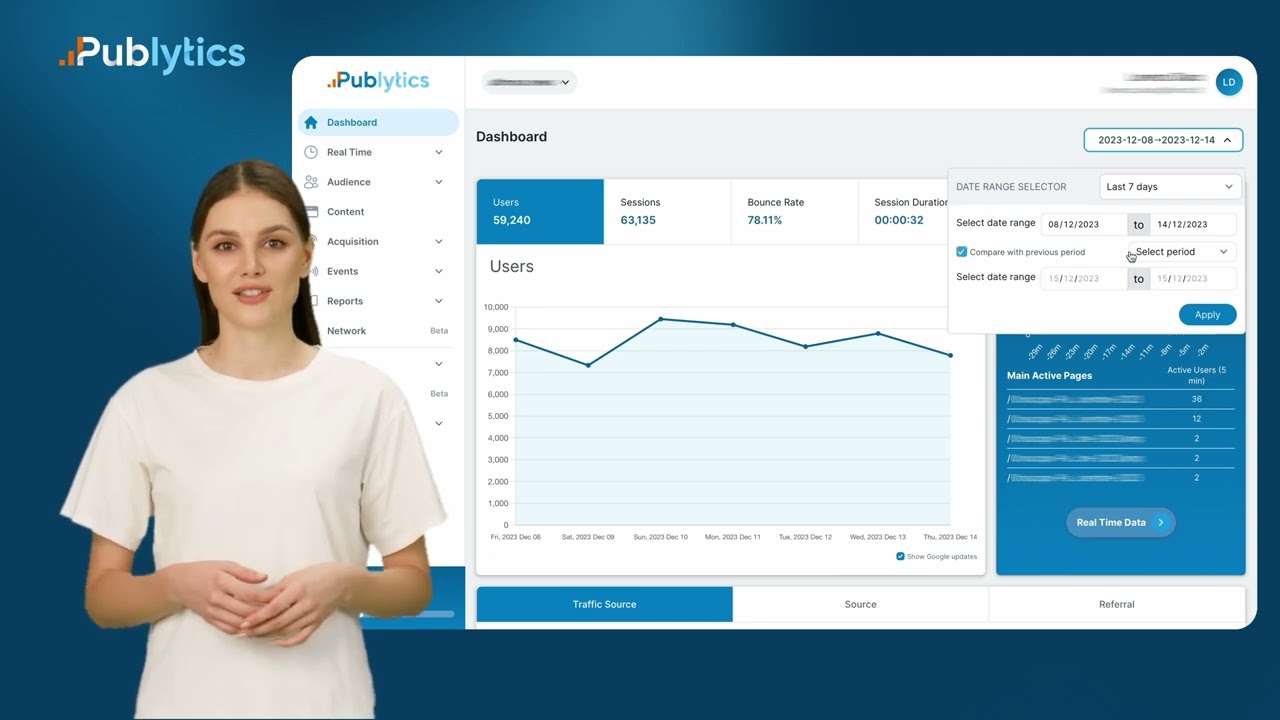Open the Select period dropdown
This screenshot has width=1280, height=720.
[x=1181, y=252]
